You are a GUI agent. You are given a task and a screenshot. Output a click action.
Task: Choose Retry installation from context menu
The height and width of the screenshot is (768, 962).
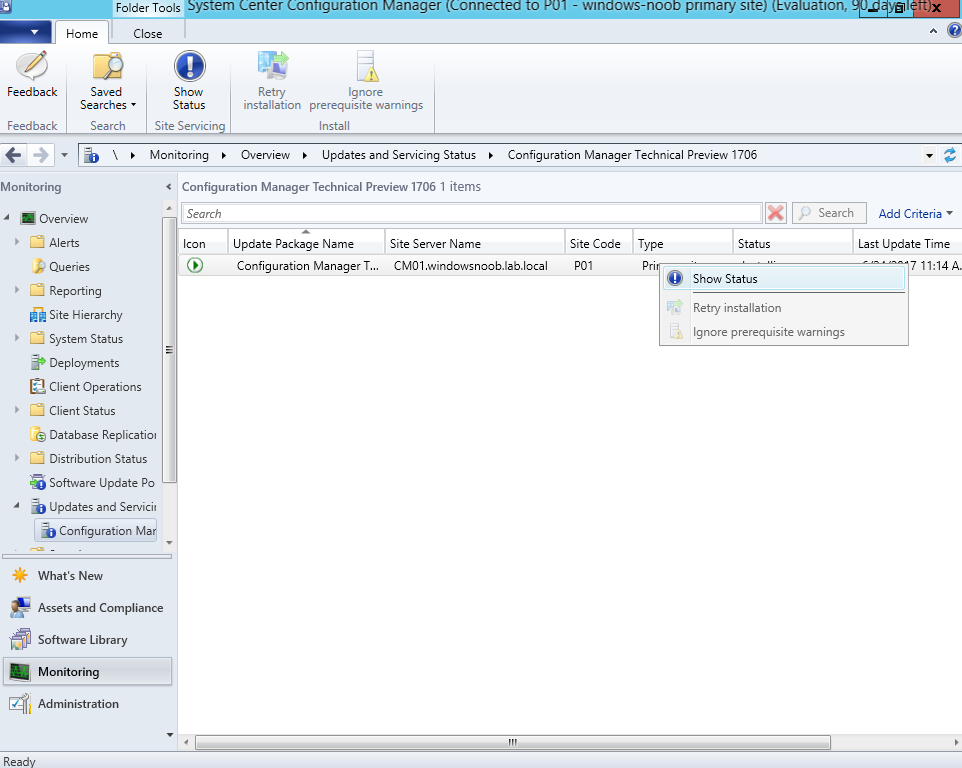tap(783, 308)
